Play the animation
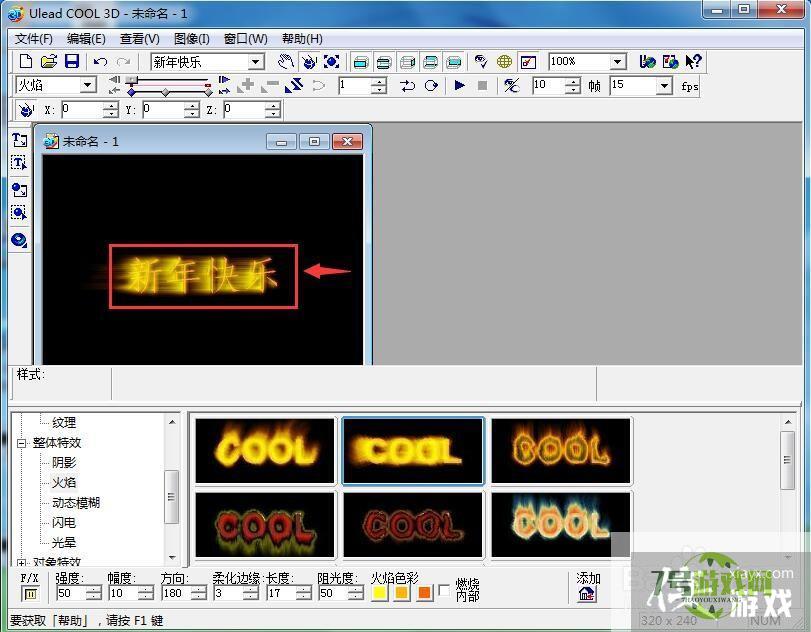This screenshot has height=632, width=811. click(459, 85)
